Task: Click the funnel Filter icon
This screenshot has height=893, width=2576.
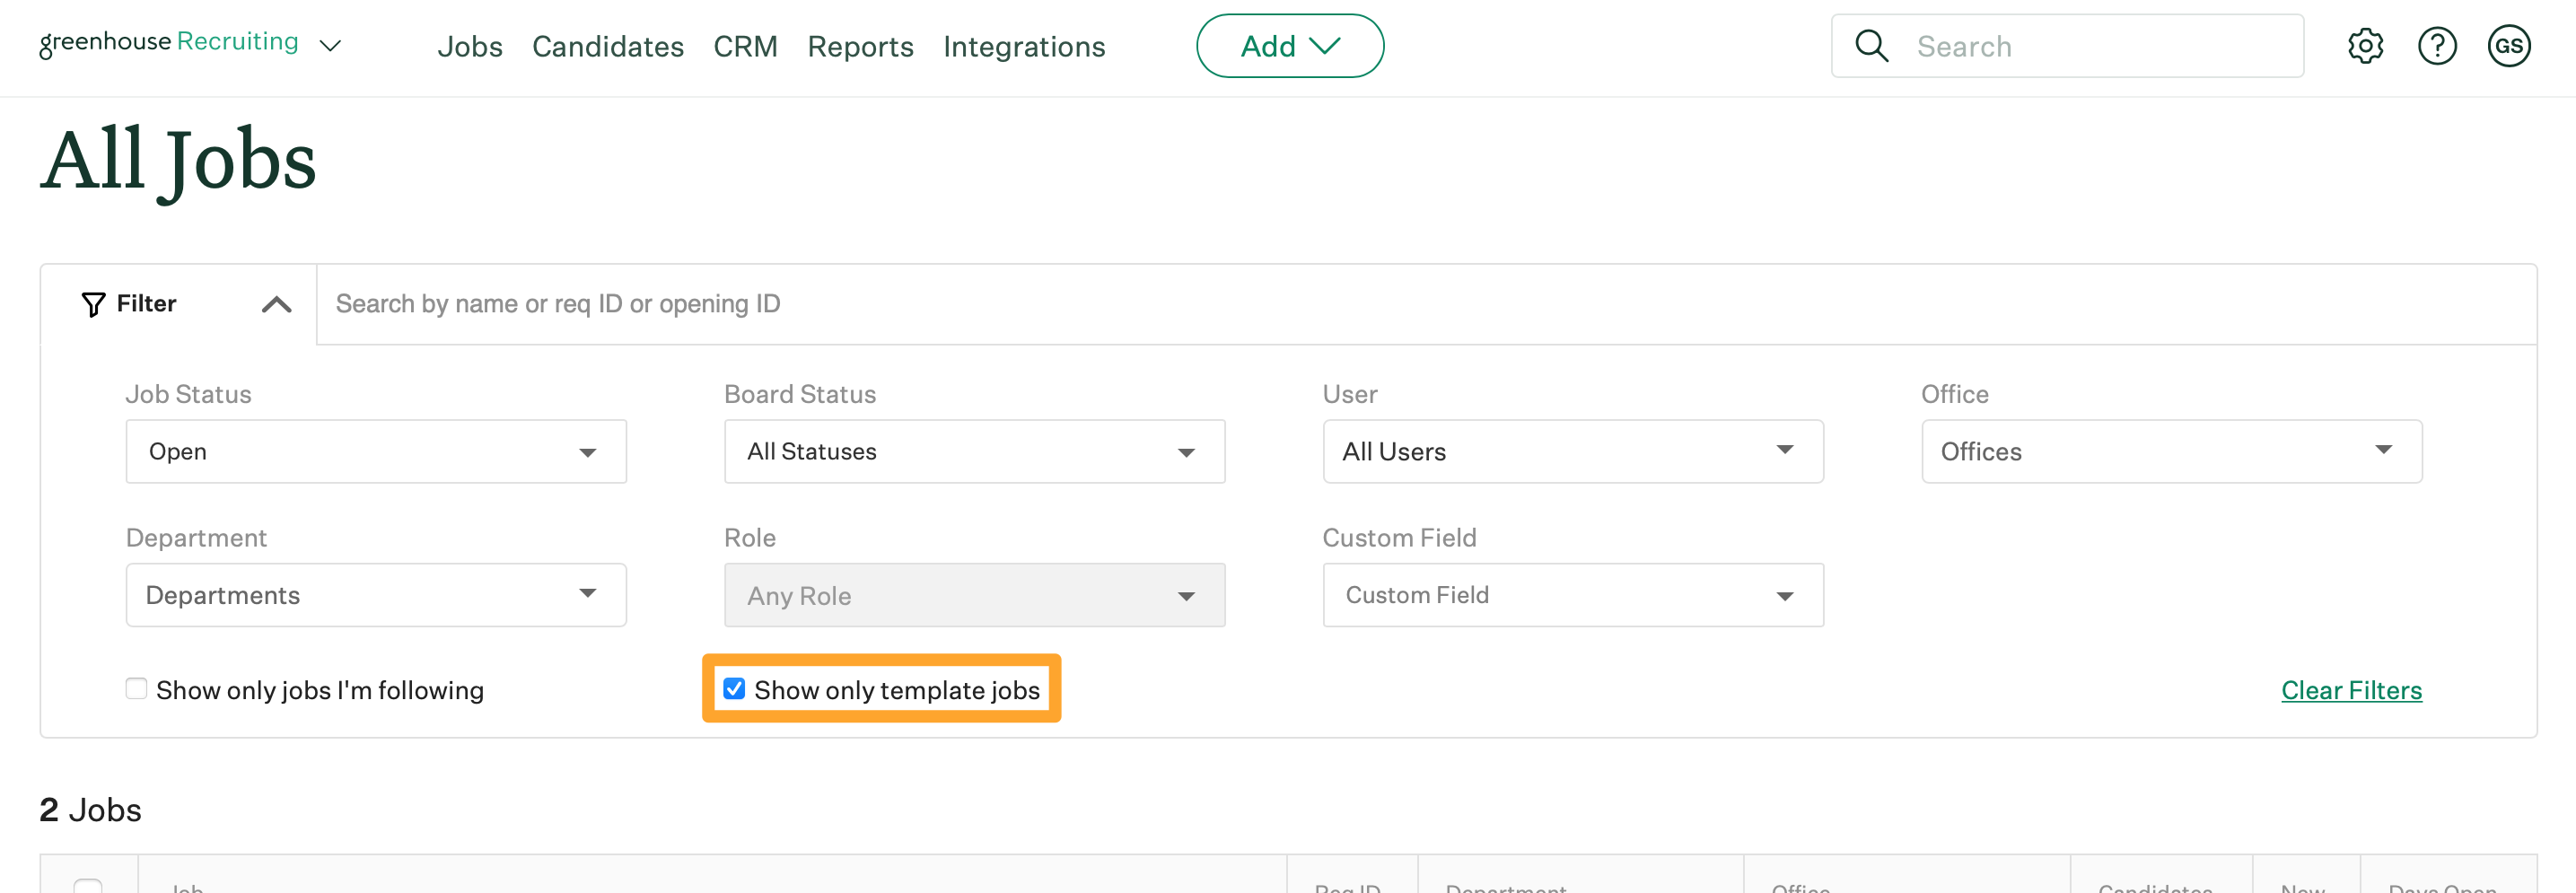Action: coord(93,304)
